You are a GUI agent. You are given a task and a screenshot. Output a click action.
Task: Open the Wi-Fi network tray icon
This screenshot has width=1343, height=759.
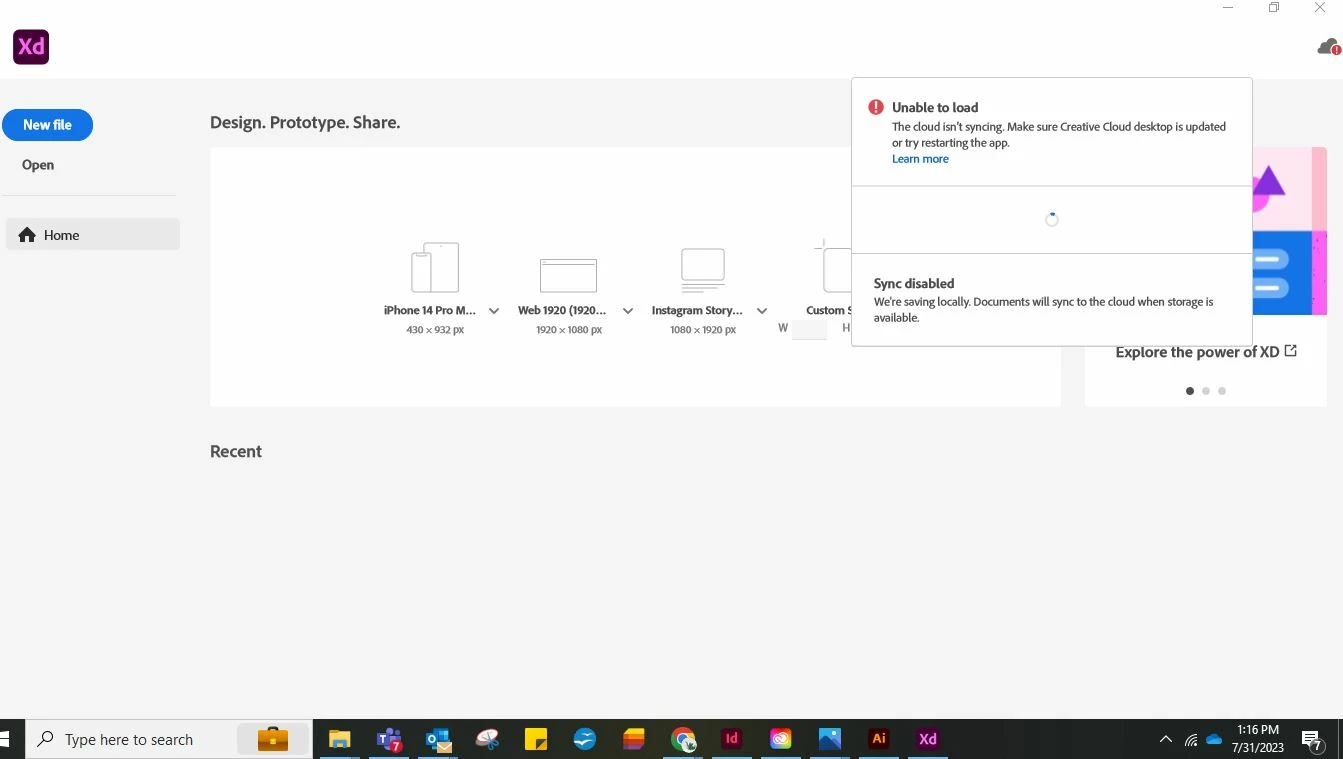point(1191,740)
